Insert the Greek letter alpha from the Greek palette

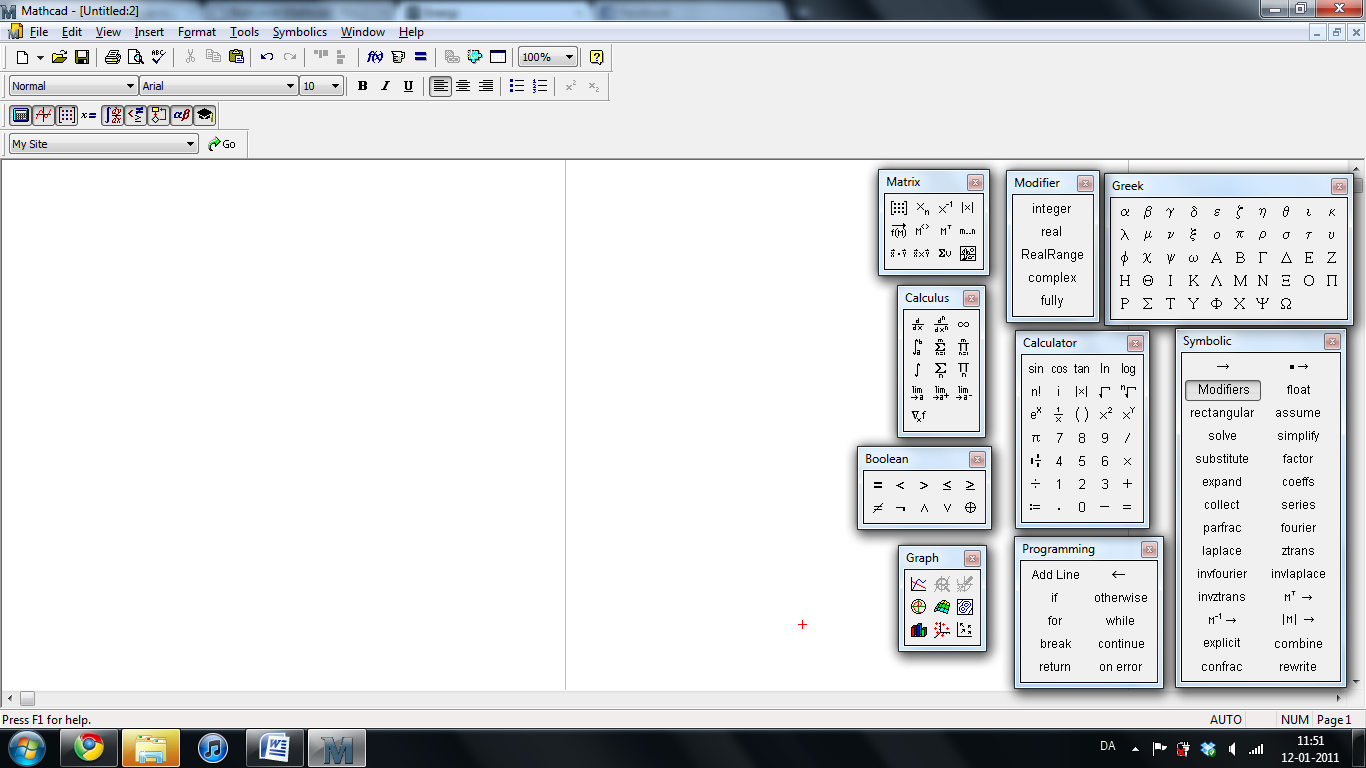[1125, 212]
